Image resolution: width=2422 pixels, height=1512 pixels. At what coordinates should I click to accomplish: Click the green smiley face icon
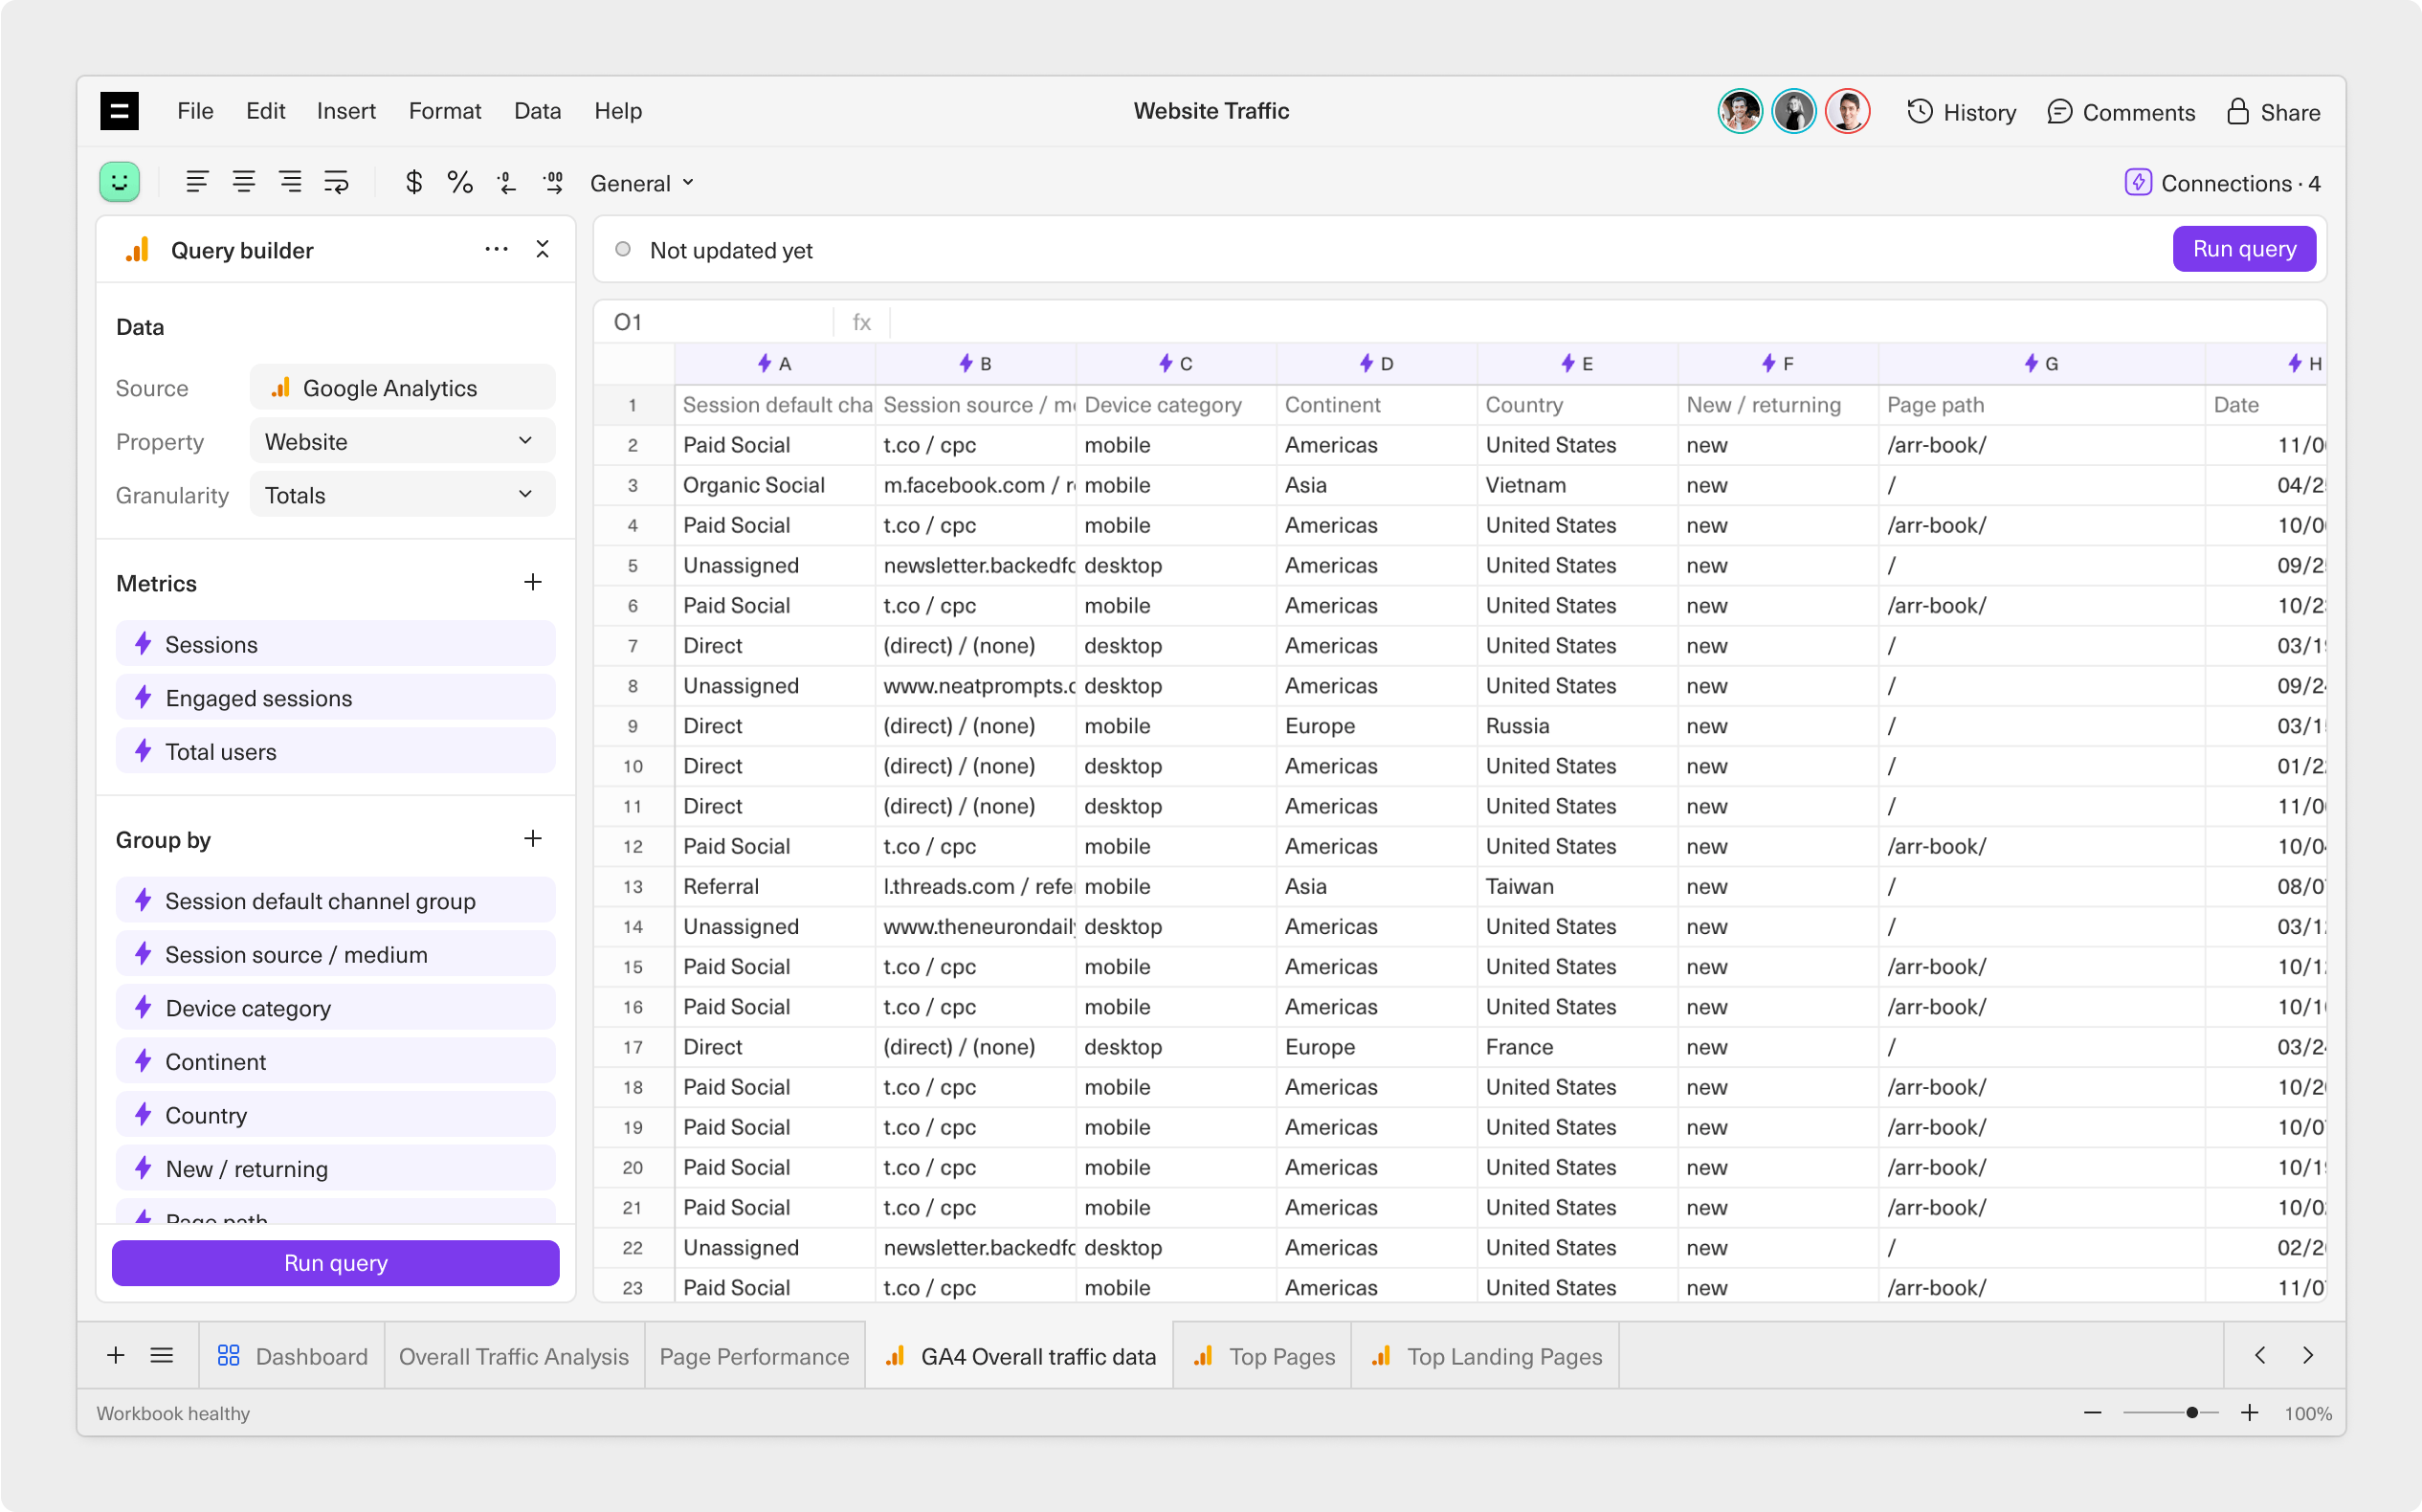click(x=120, y=182)
